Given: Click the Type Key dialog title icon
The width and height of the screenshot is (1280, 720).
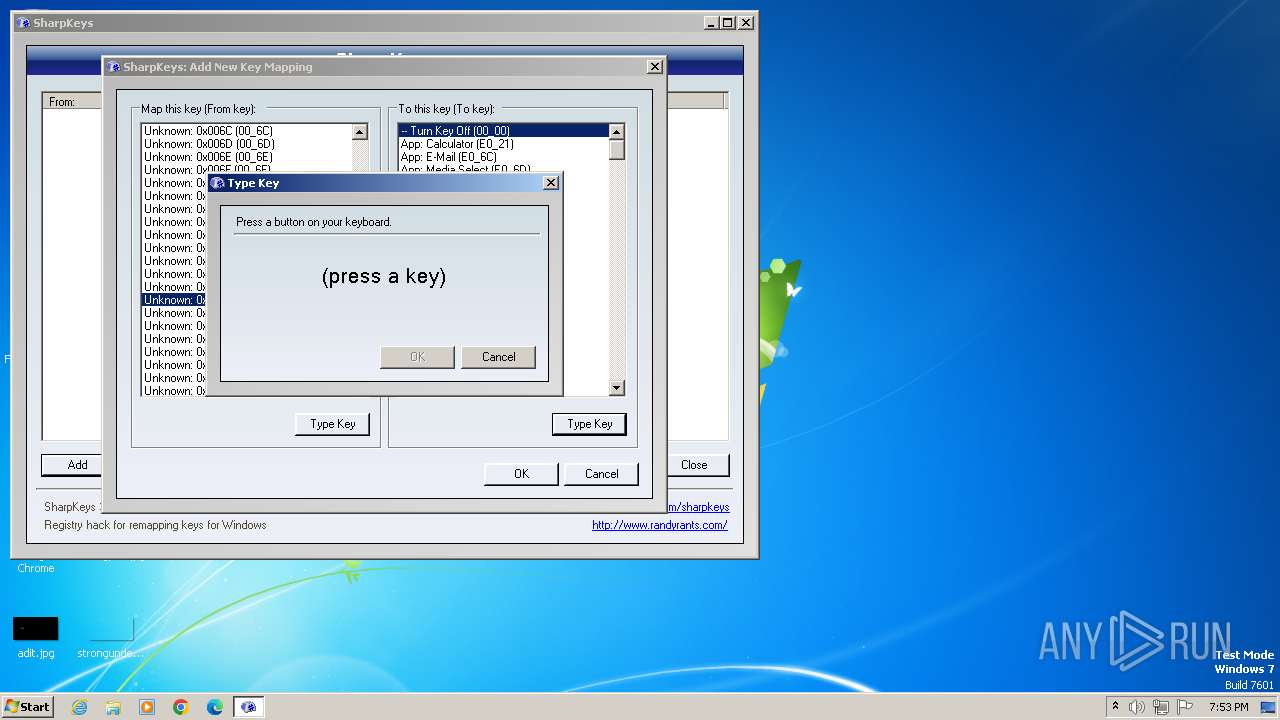Looking at the screenshot, I should 217,183.
